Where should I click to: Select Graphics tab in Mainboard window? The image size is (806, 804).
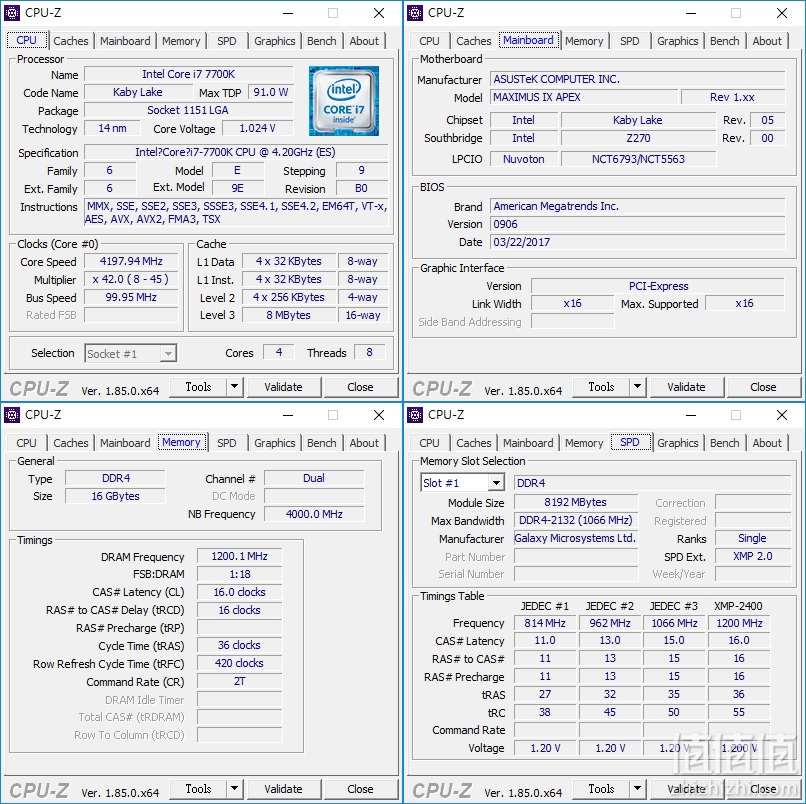tap(677, 41)
